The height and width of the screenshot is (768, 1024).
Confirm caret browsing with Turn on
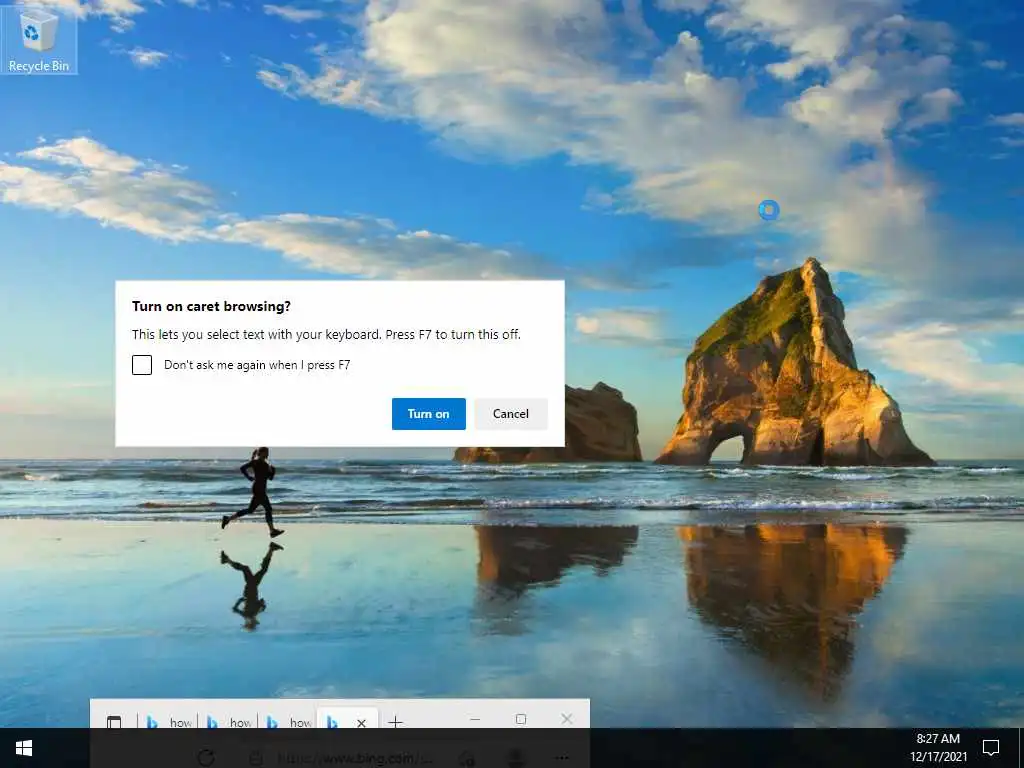click(x=428, y=413)
